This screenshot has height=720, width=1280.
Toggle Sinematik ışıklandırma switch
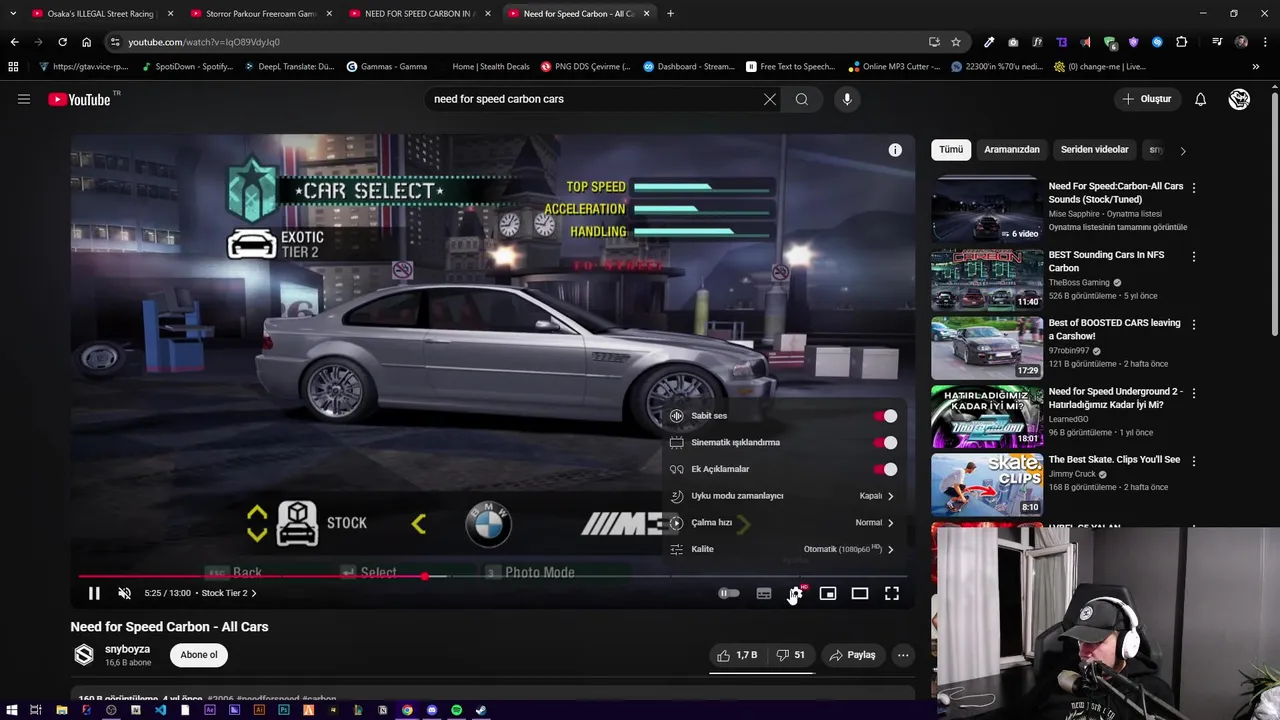885,442
